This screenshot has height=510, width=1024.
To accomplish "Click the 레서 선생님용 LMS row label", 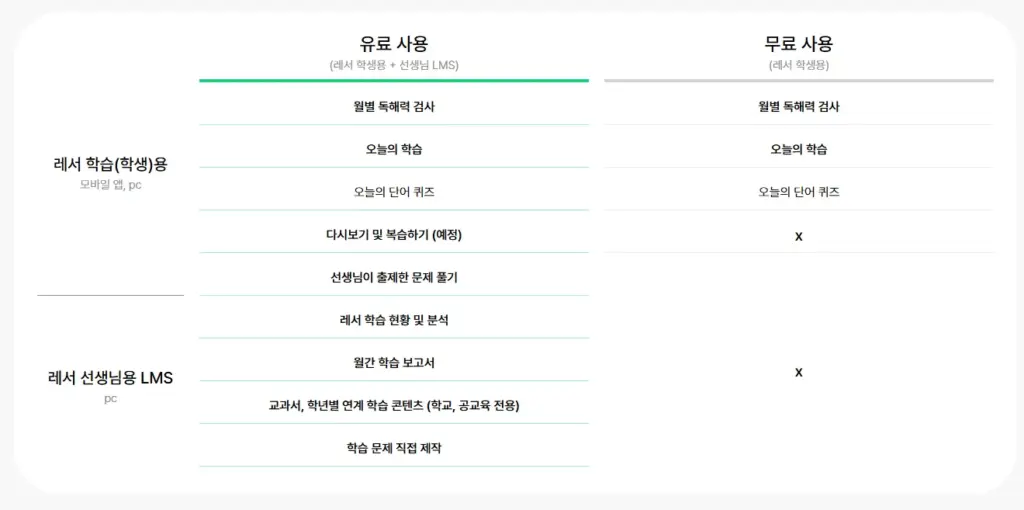I will [110, 378].
